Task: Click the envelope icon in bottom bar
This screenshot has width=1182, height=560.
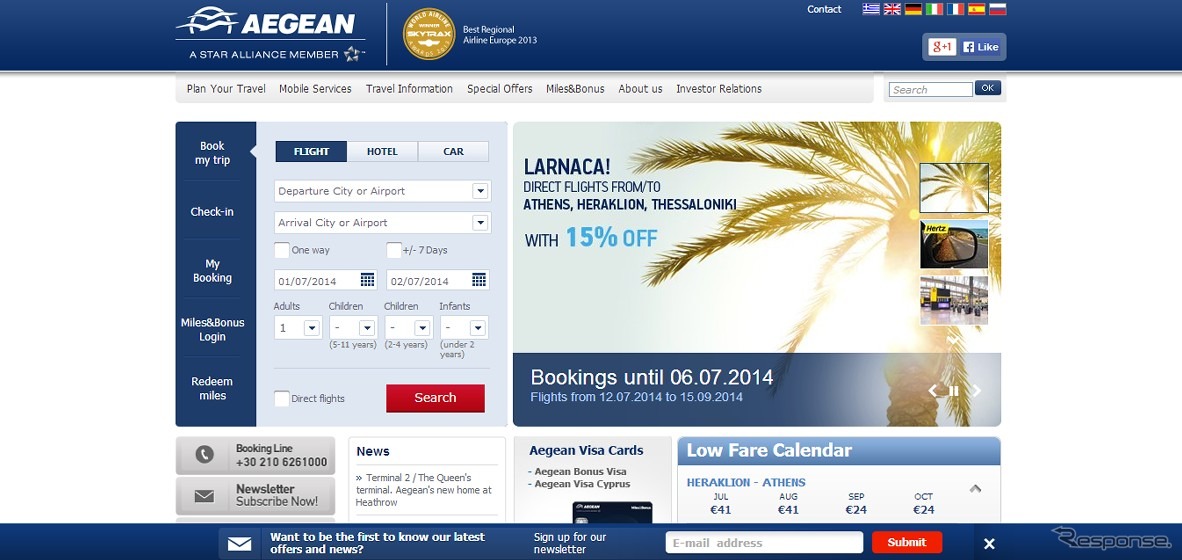Action: [240, 543]
